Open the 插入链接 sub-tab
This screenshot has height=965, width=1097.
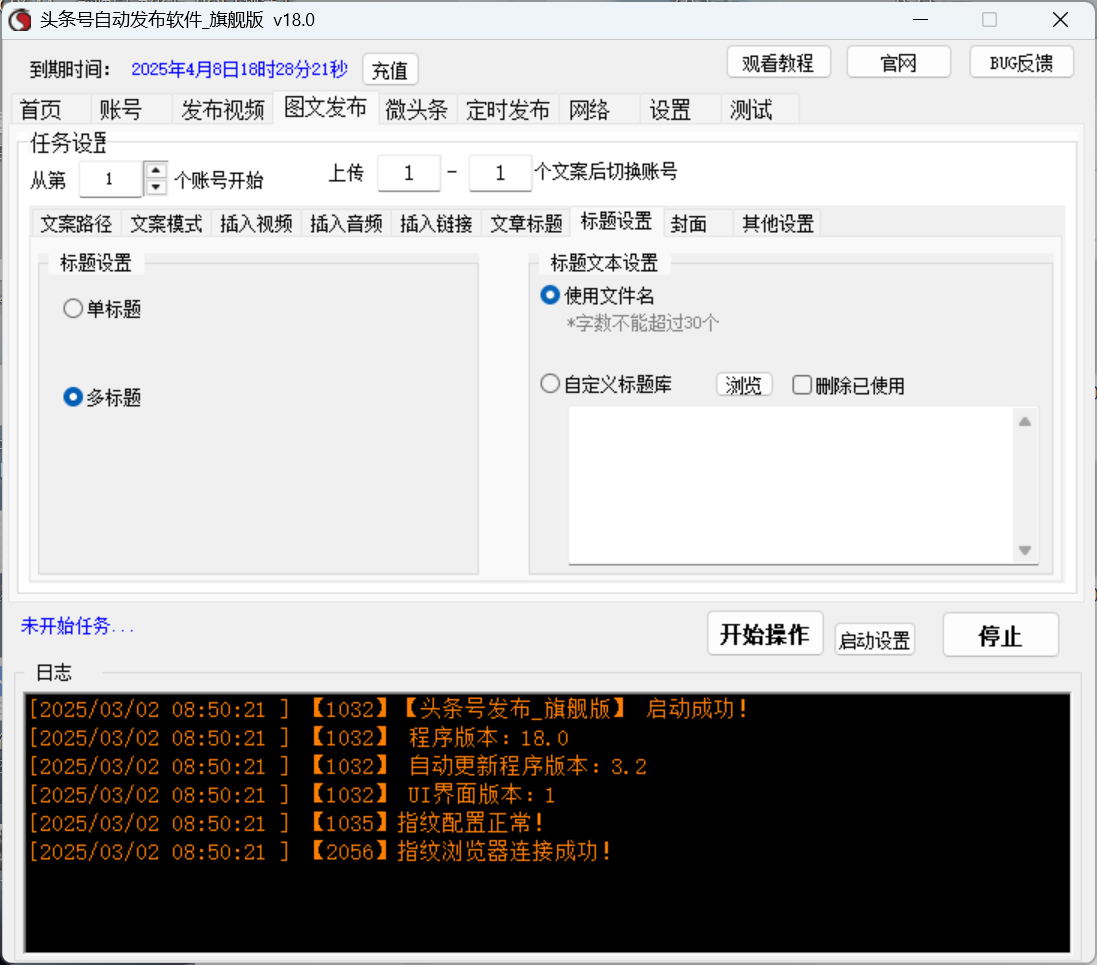(x=437, y=224)
